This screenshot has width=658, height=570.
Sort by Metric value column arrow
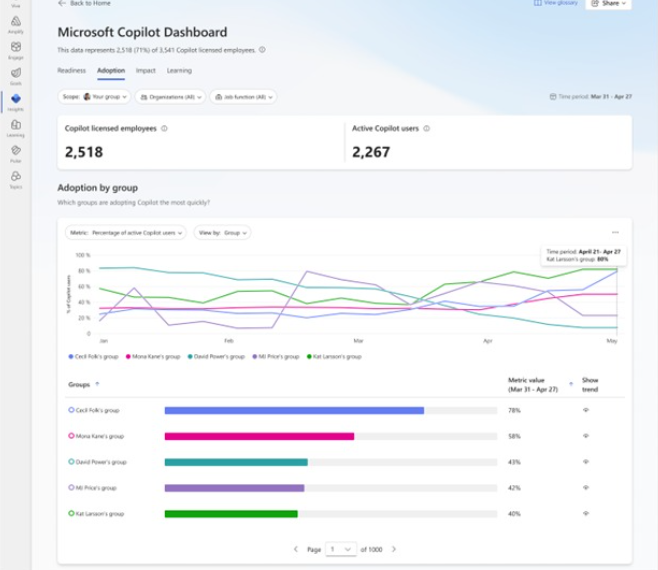(x=571, y=384)
